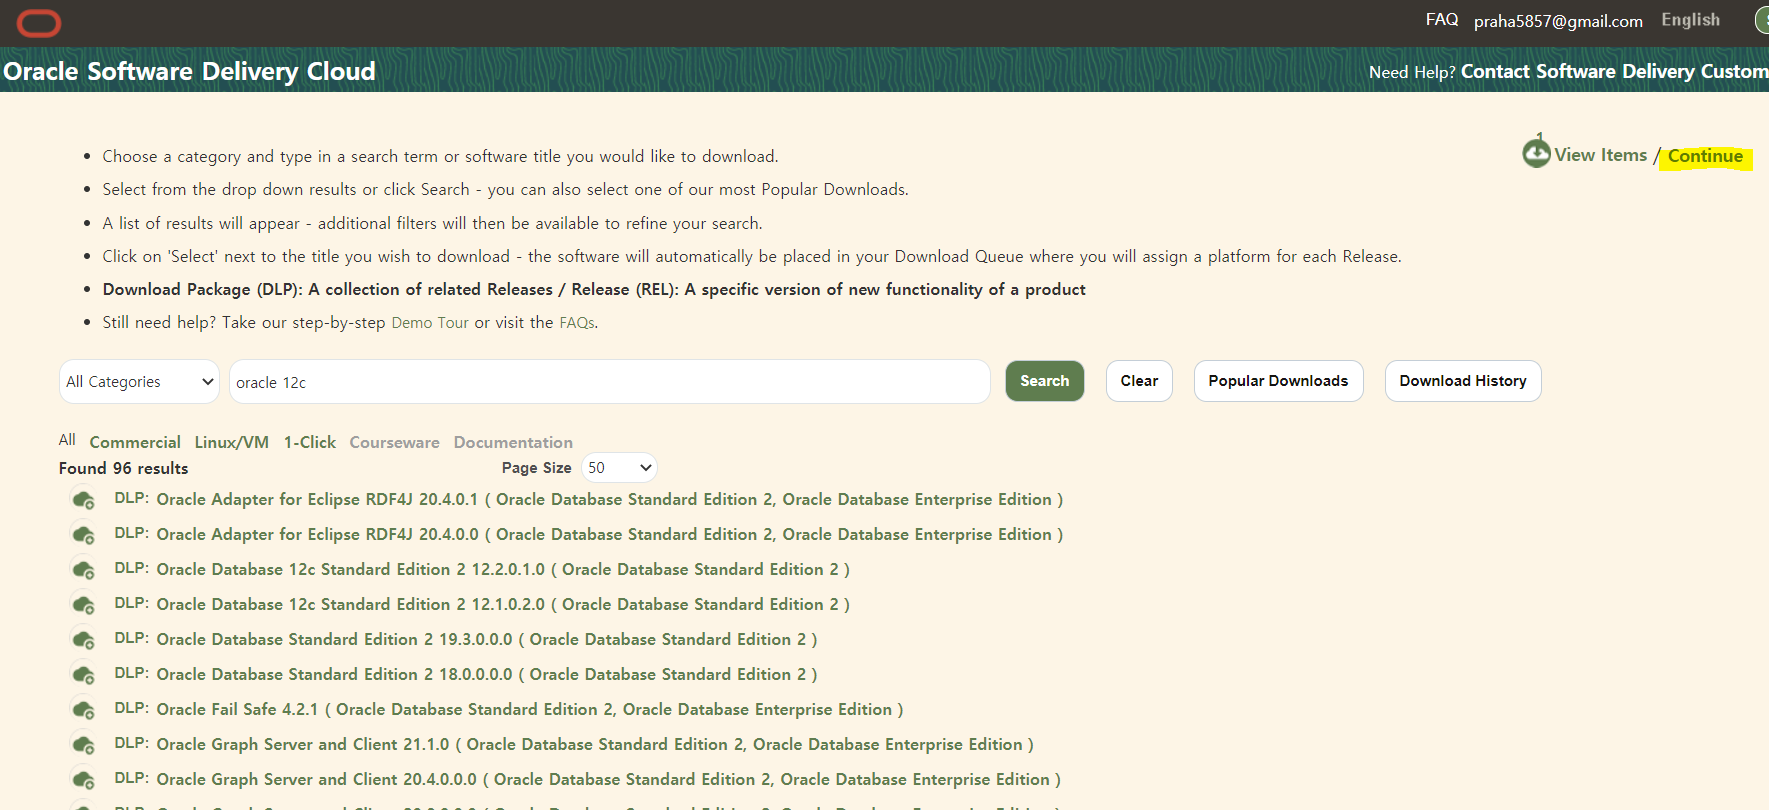The height and width of the screenshot is (810, 1769).
Task: Click the green Search button
Action: pos(1044,381)
